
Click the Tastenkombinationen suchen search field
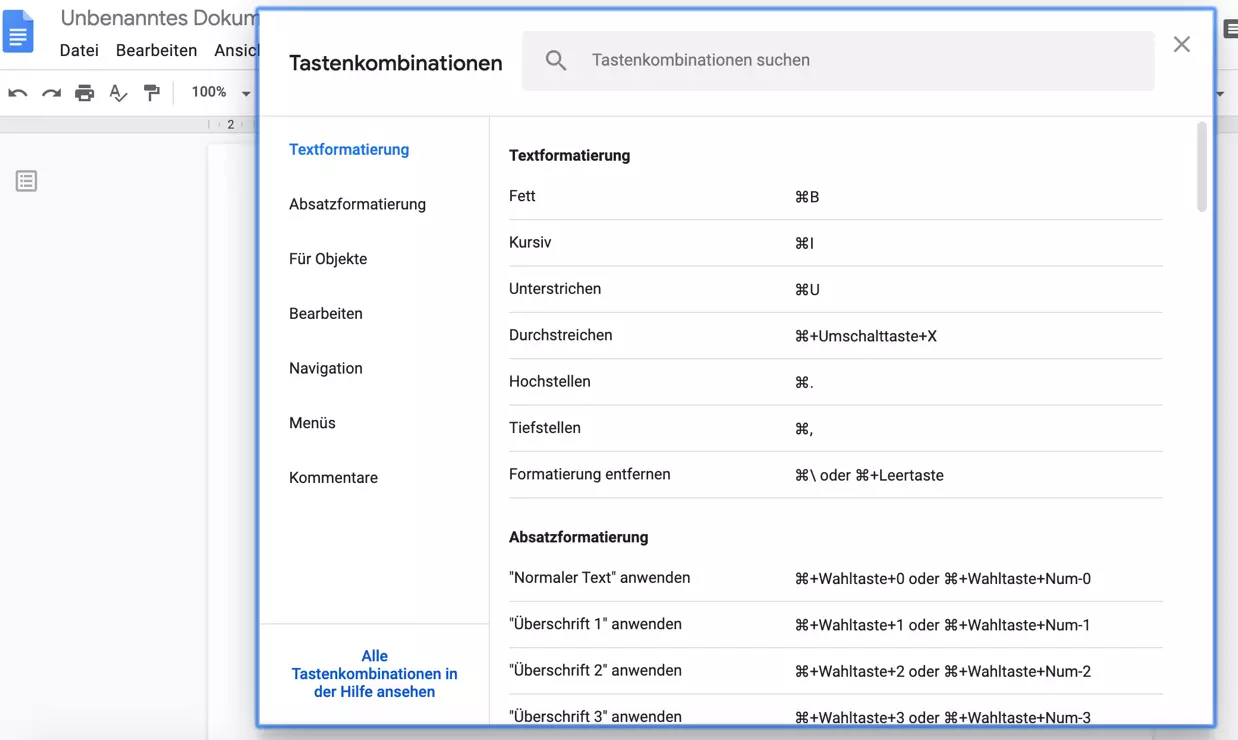(838, 60)
